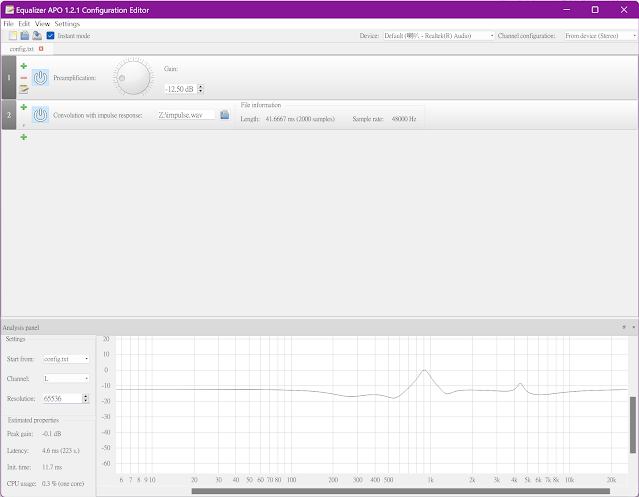Open the Channel configuration dropdown
639x497 pixels.
coord(600,36)
